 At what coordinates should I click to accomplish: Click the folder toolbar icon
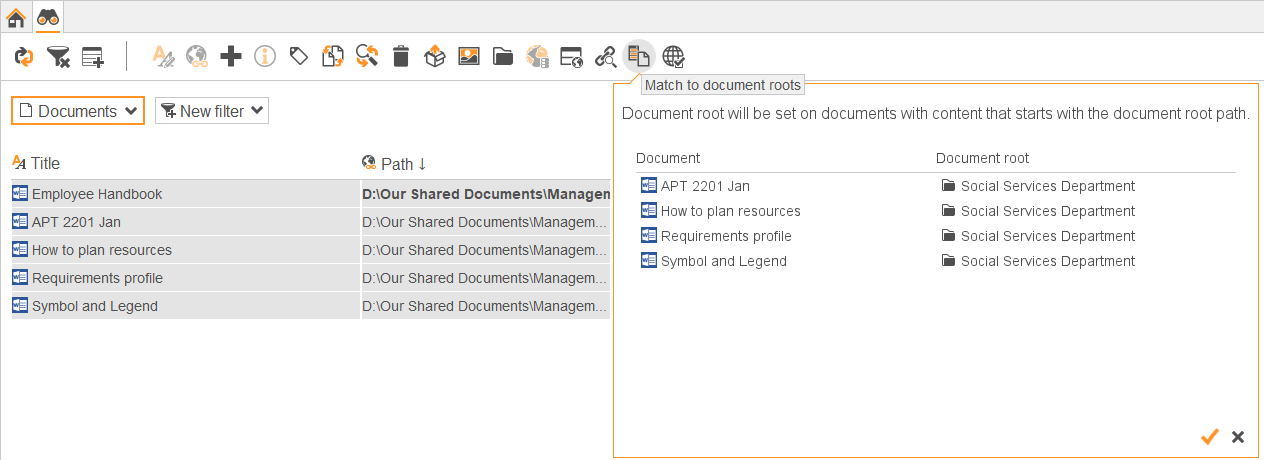pyautogui.click(x=503, y=56)
